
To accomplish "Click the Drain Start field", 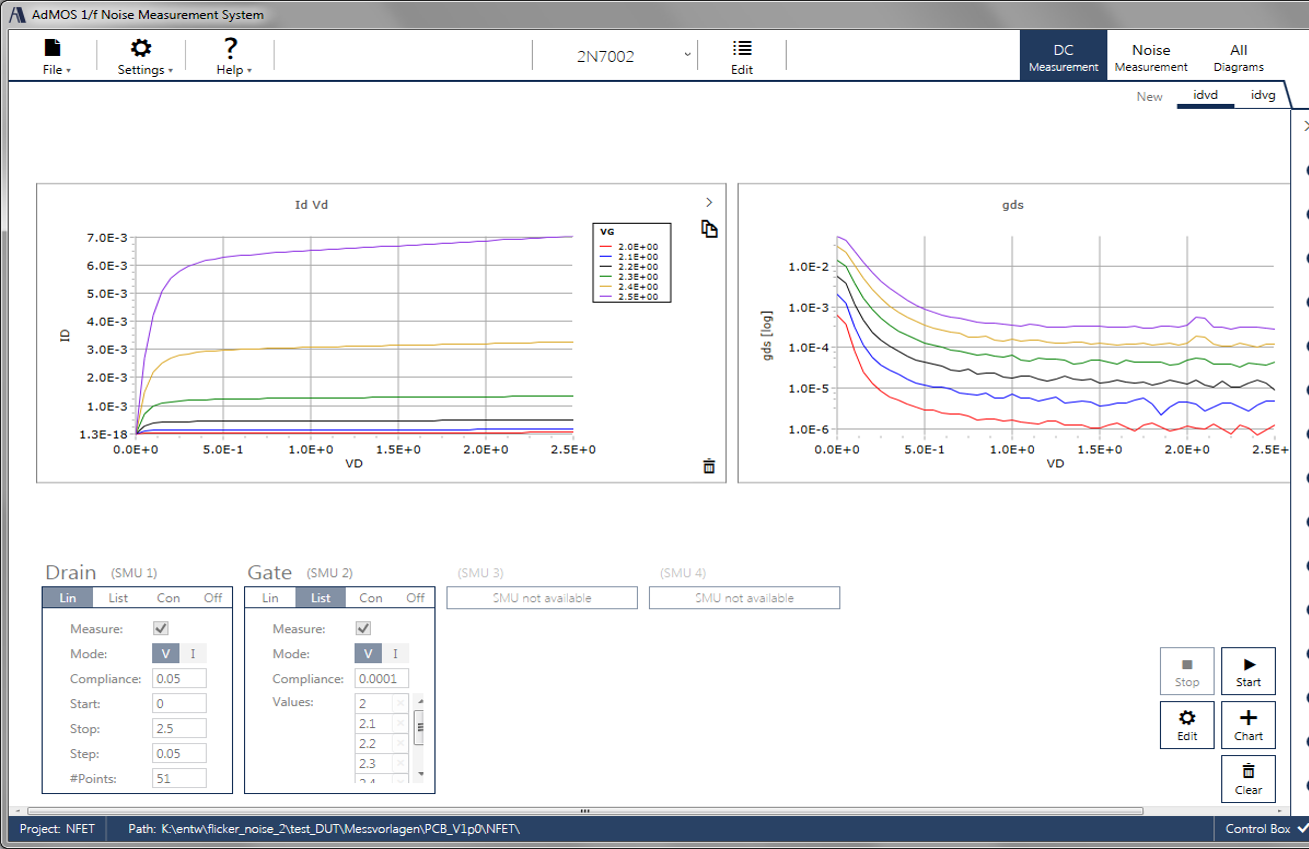I will click(x=180, y=704).
